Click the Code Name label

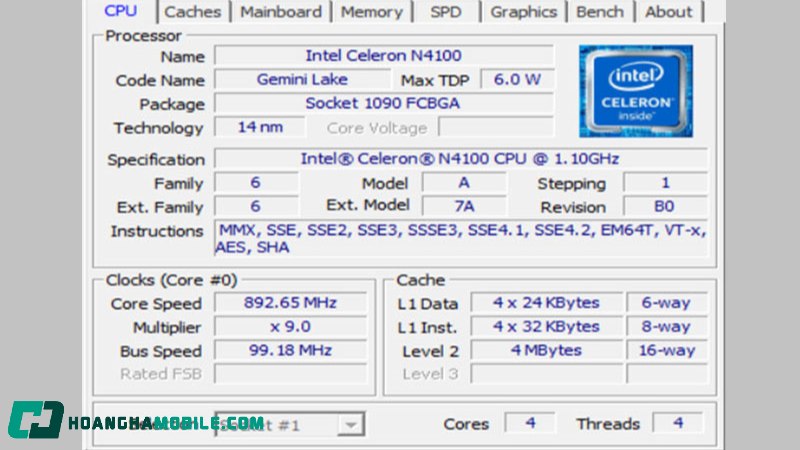coord(160,80)
